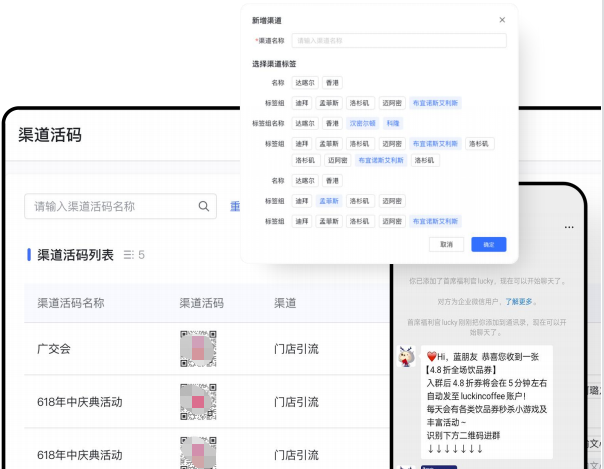The image size is (604, 469).
Task: Click the sender avatar in the chat
Action: coord(407,358)
